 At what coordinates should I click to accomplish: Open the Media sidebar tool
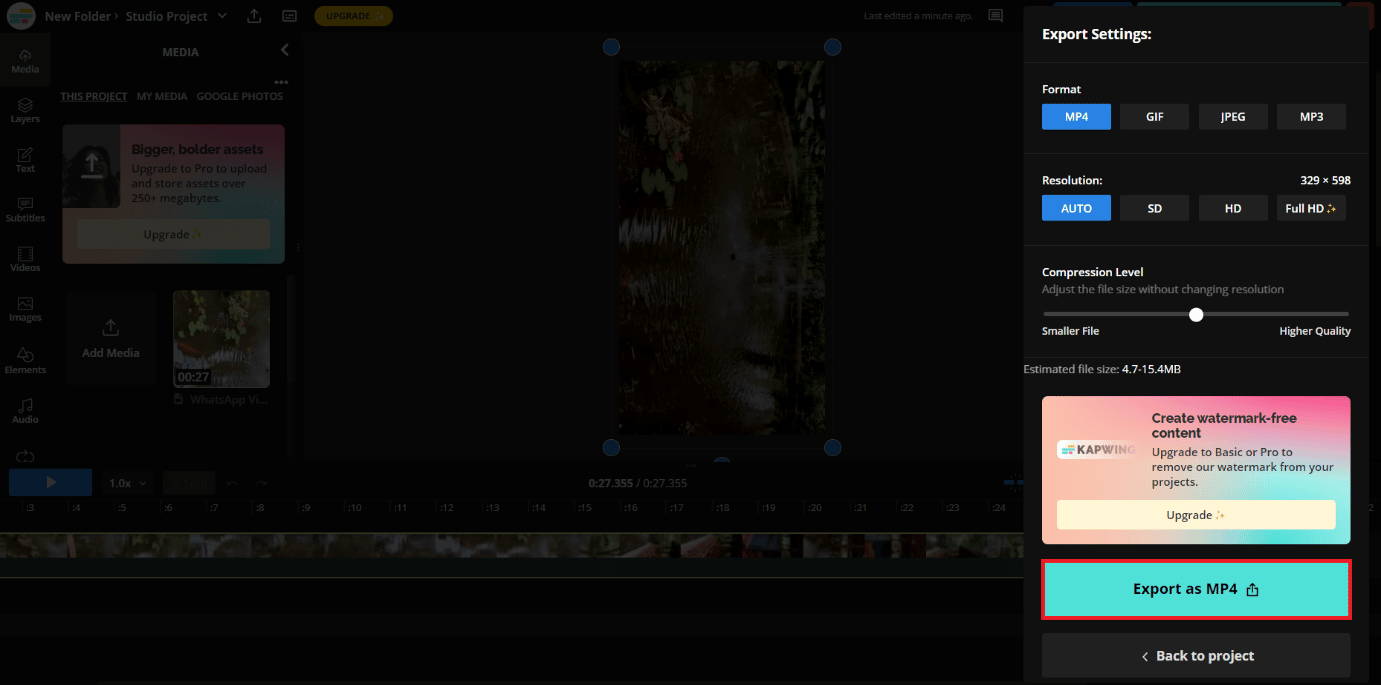tap(25, 60)
